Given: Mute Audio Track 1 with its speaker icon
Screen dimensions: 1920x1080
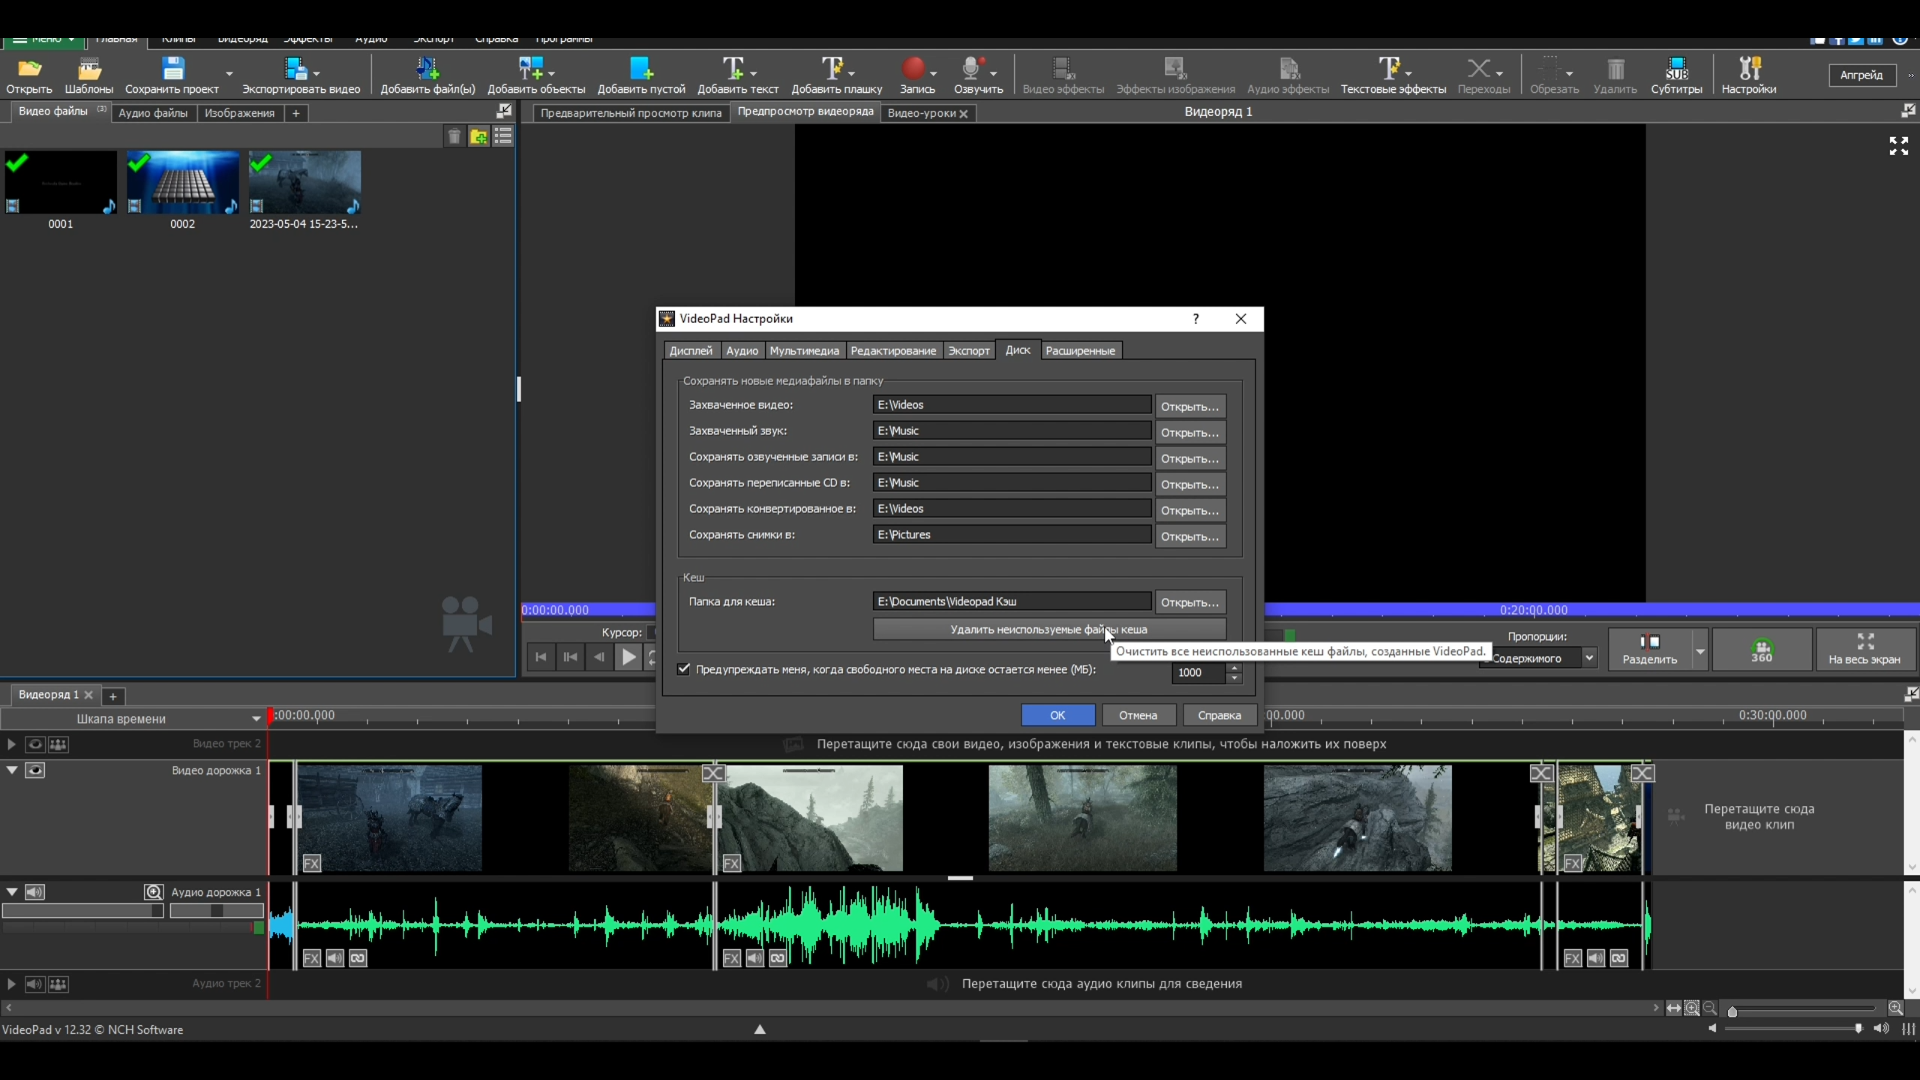Looking at the screenshot, I should (x=35, y=892).
